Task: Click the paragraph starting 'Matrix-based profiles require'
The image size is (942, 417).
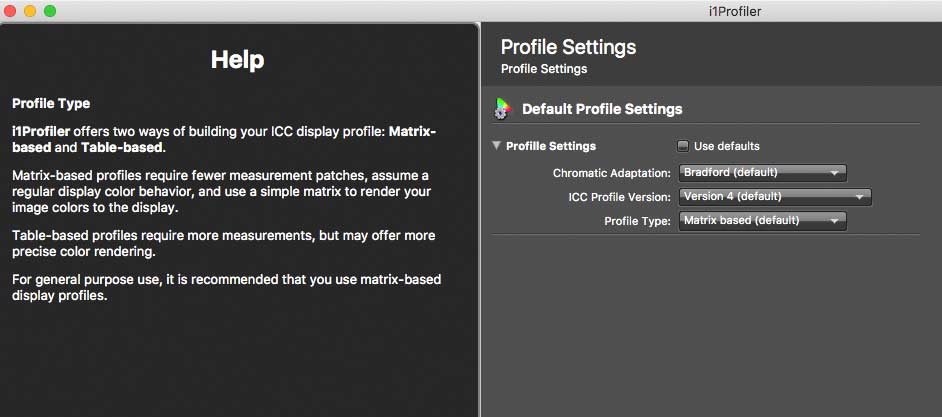Action: pos(222,192)
